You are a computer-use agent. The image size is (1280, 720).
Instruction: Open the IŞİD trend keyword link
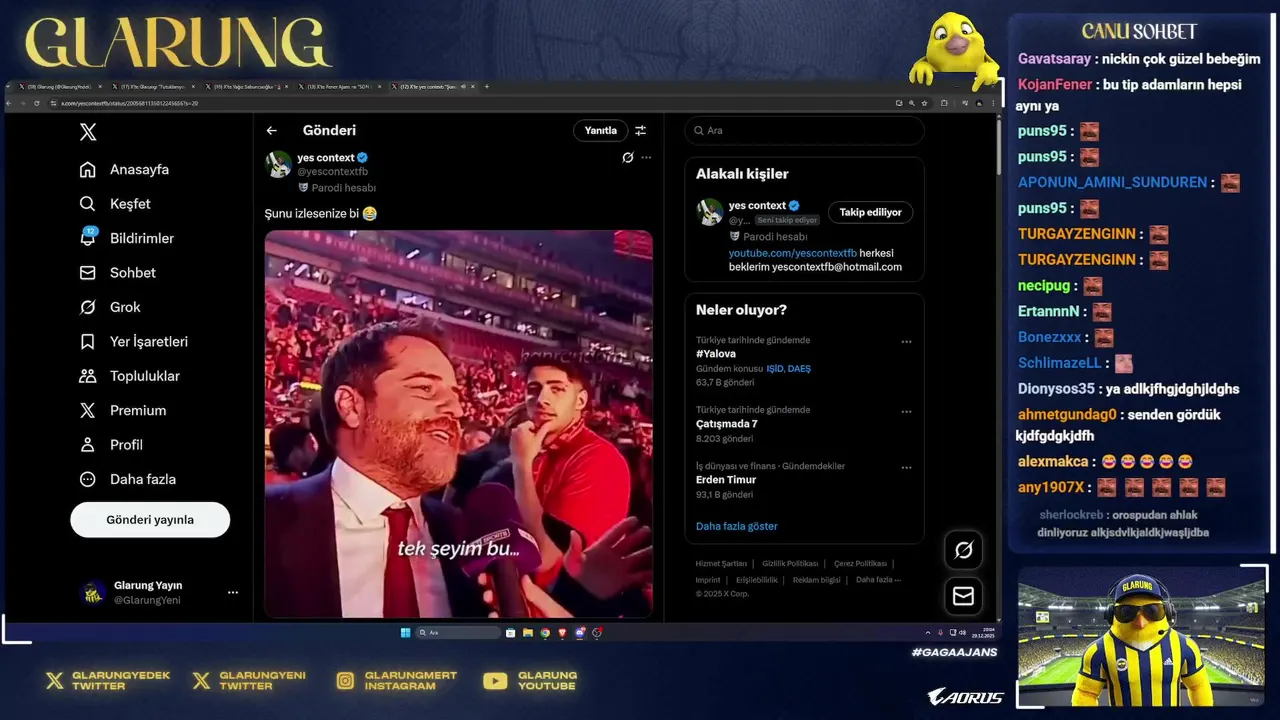click(775, 369)
